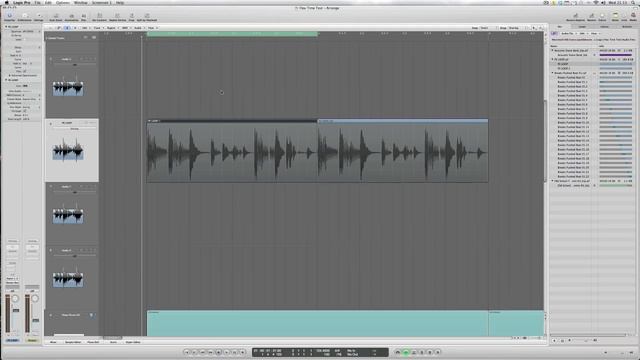This screenshot has height=360, width=640.
Task: Click the Repeat Section toolbar icon
Action: tap(118, 17)
